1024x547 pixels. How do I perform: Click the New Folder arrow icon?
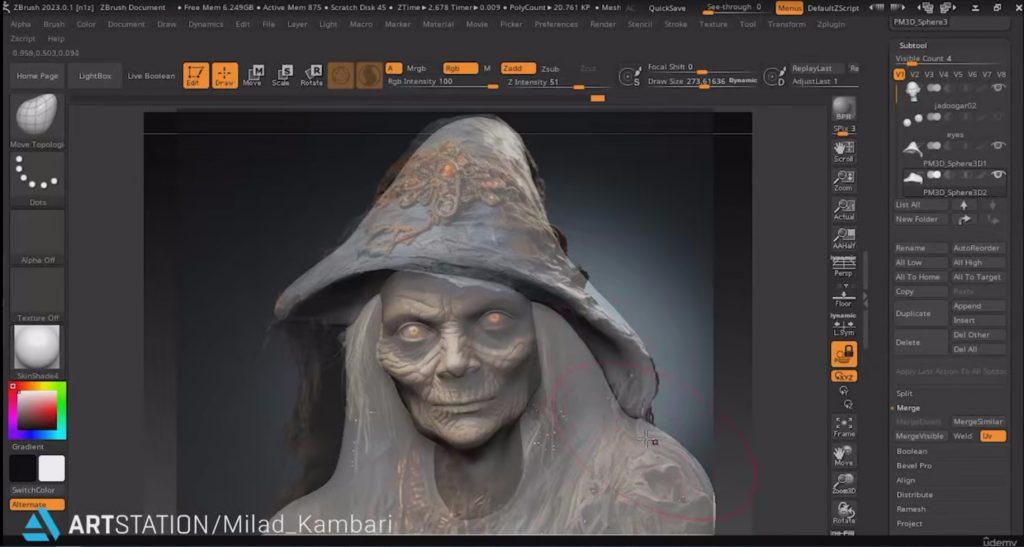963,219
